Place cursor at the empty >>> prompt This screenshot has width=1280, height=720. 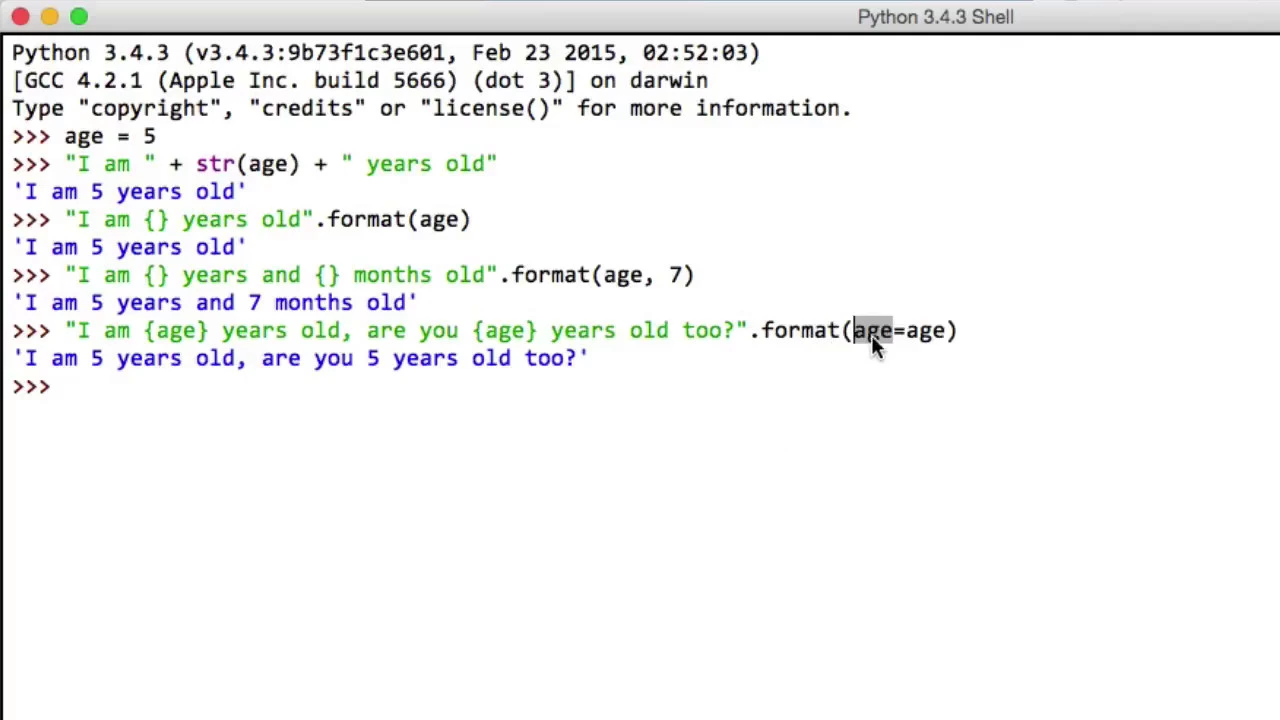click(60, 387)
